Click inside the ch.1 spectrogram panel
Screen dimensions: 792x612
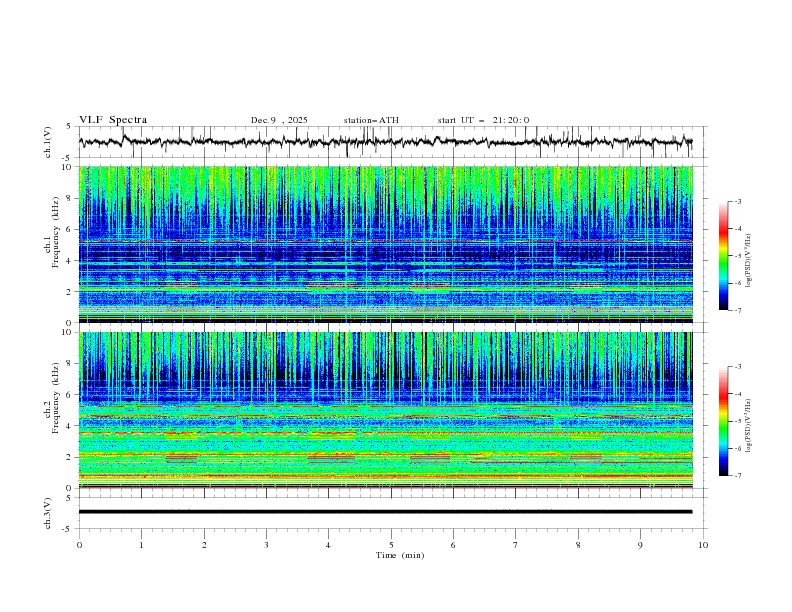pyautogui.click(x=385, y=244)
